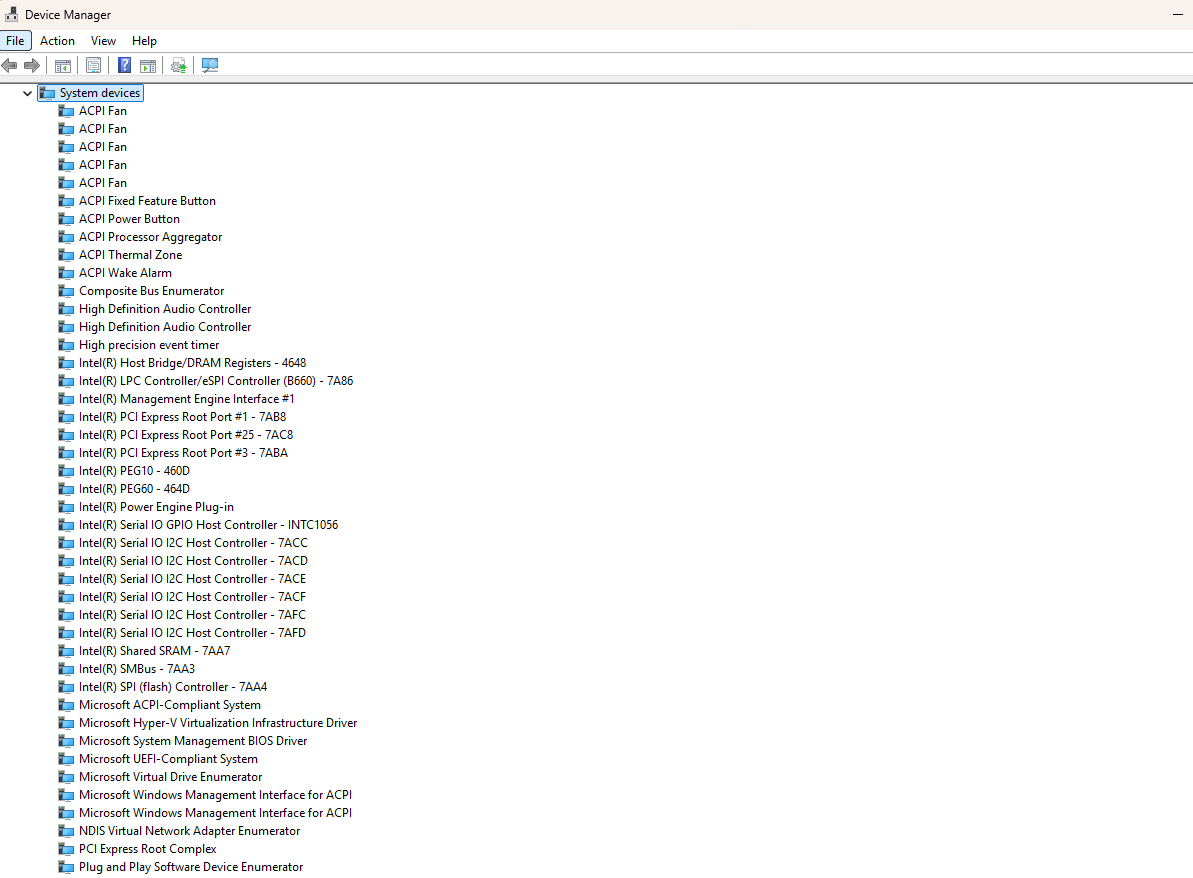Click the Device Manager title bar icon
The height and width of the screenshot is (878, 1193).
coord(11,14)
